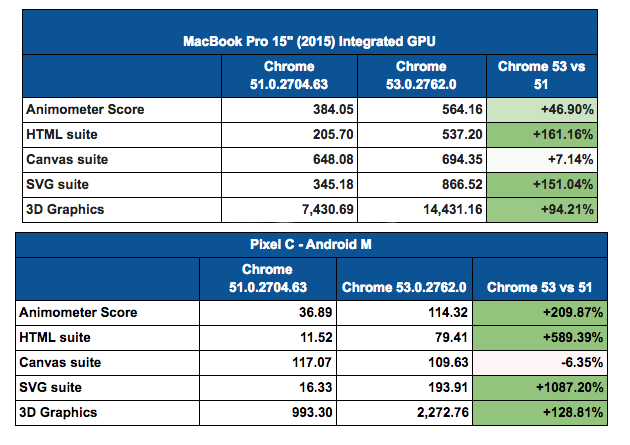
Task: Click the 'MacBook Pro 15" (2015) Integrated GPU' title
Action: coord(309,41)
